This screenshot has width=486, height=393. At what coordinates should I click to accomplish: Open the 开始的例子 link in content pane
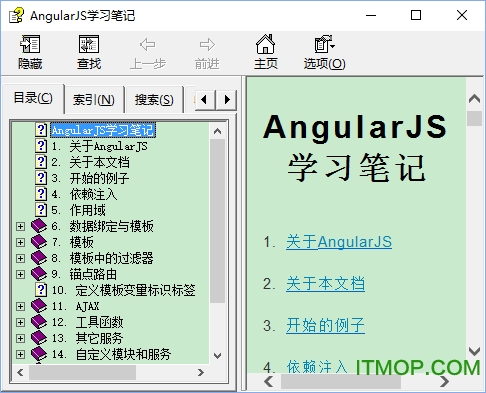click(325, 325)
